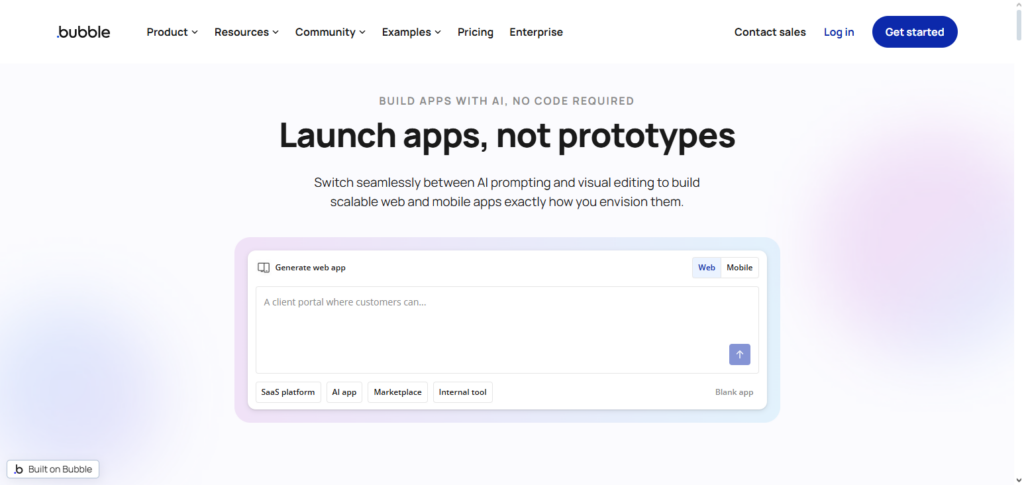Choose the SaaS platform suggestion chip
This screenshot has height=485, width=1024.
click(288, 392)
